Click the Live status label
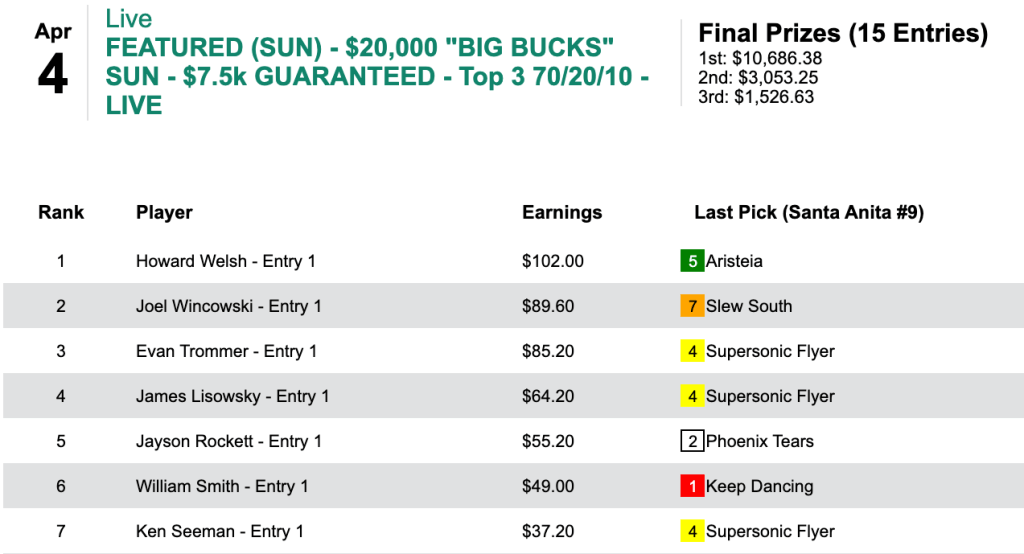This screenshot has height=554, width=1024. pyautogui.click(x=129, y=19)
